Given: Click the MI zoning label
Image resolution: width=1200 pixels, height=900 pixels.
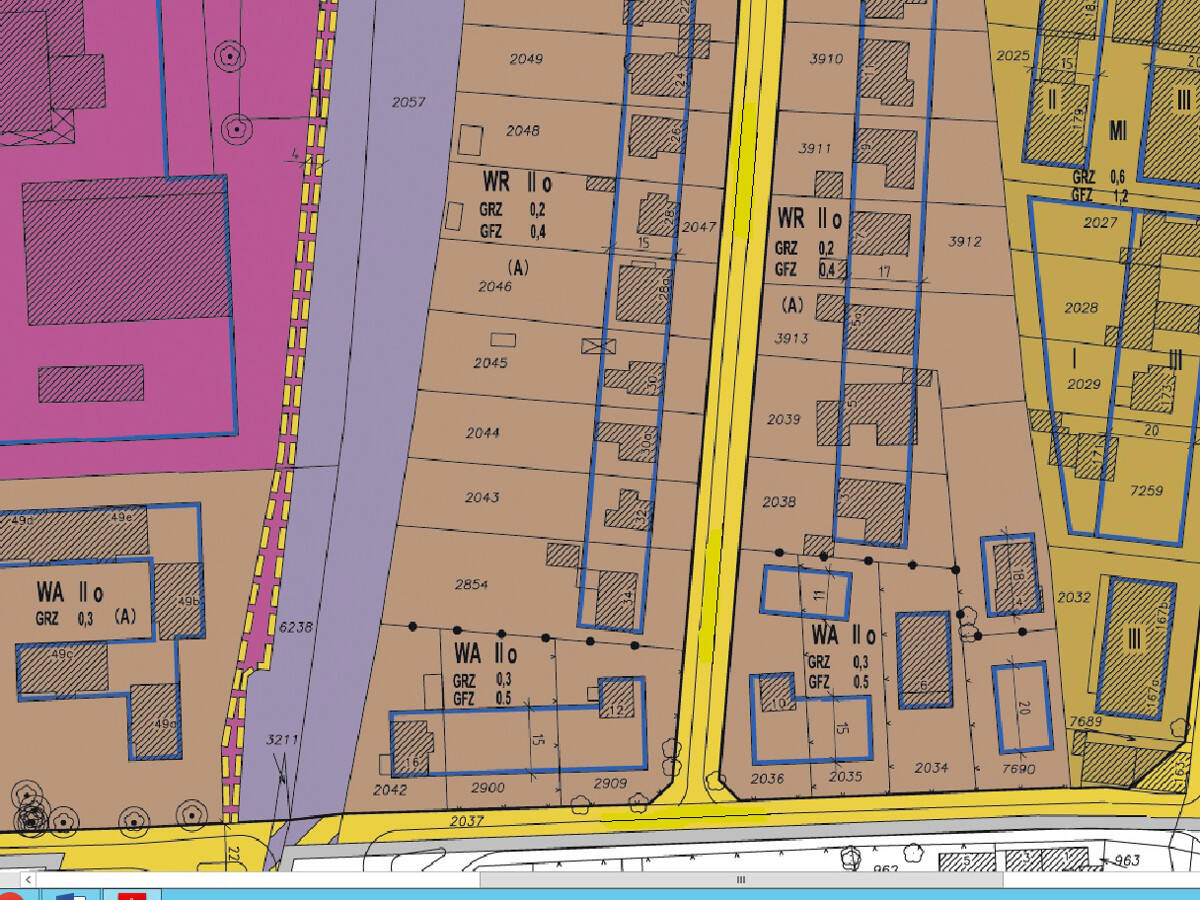Looking at the screenshot, I should coord(1118,129).
